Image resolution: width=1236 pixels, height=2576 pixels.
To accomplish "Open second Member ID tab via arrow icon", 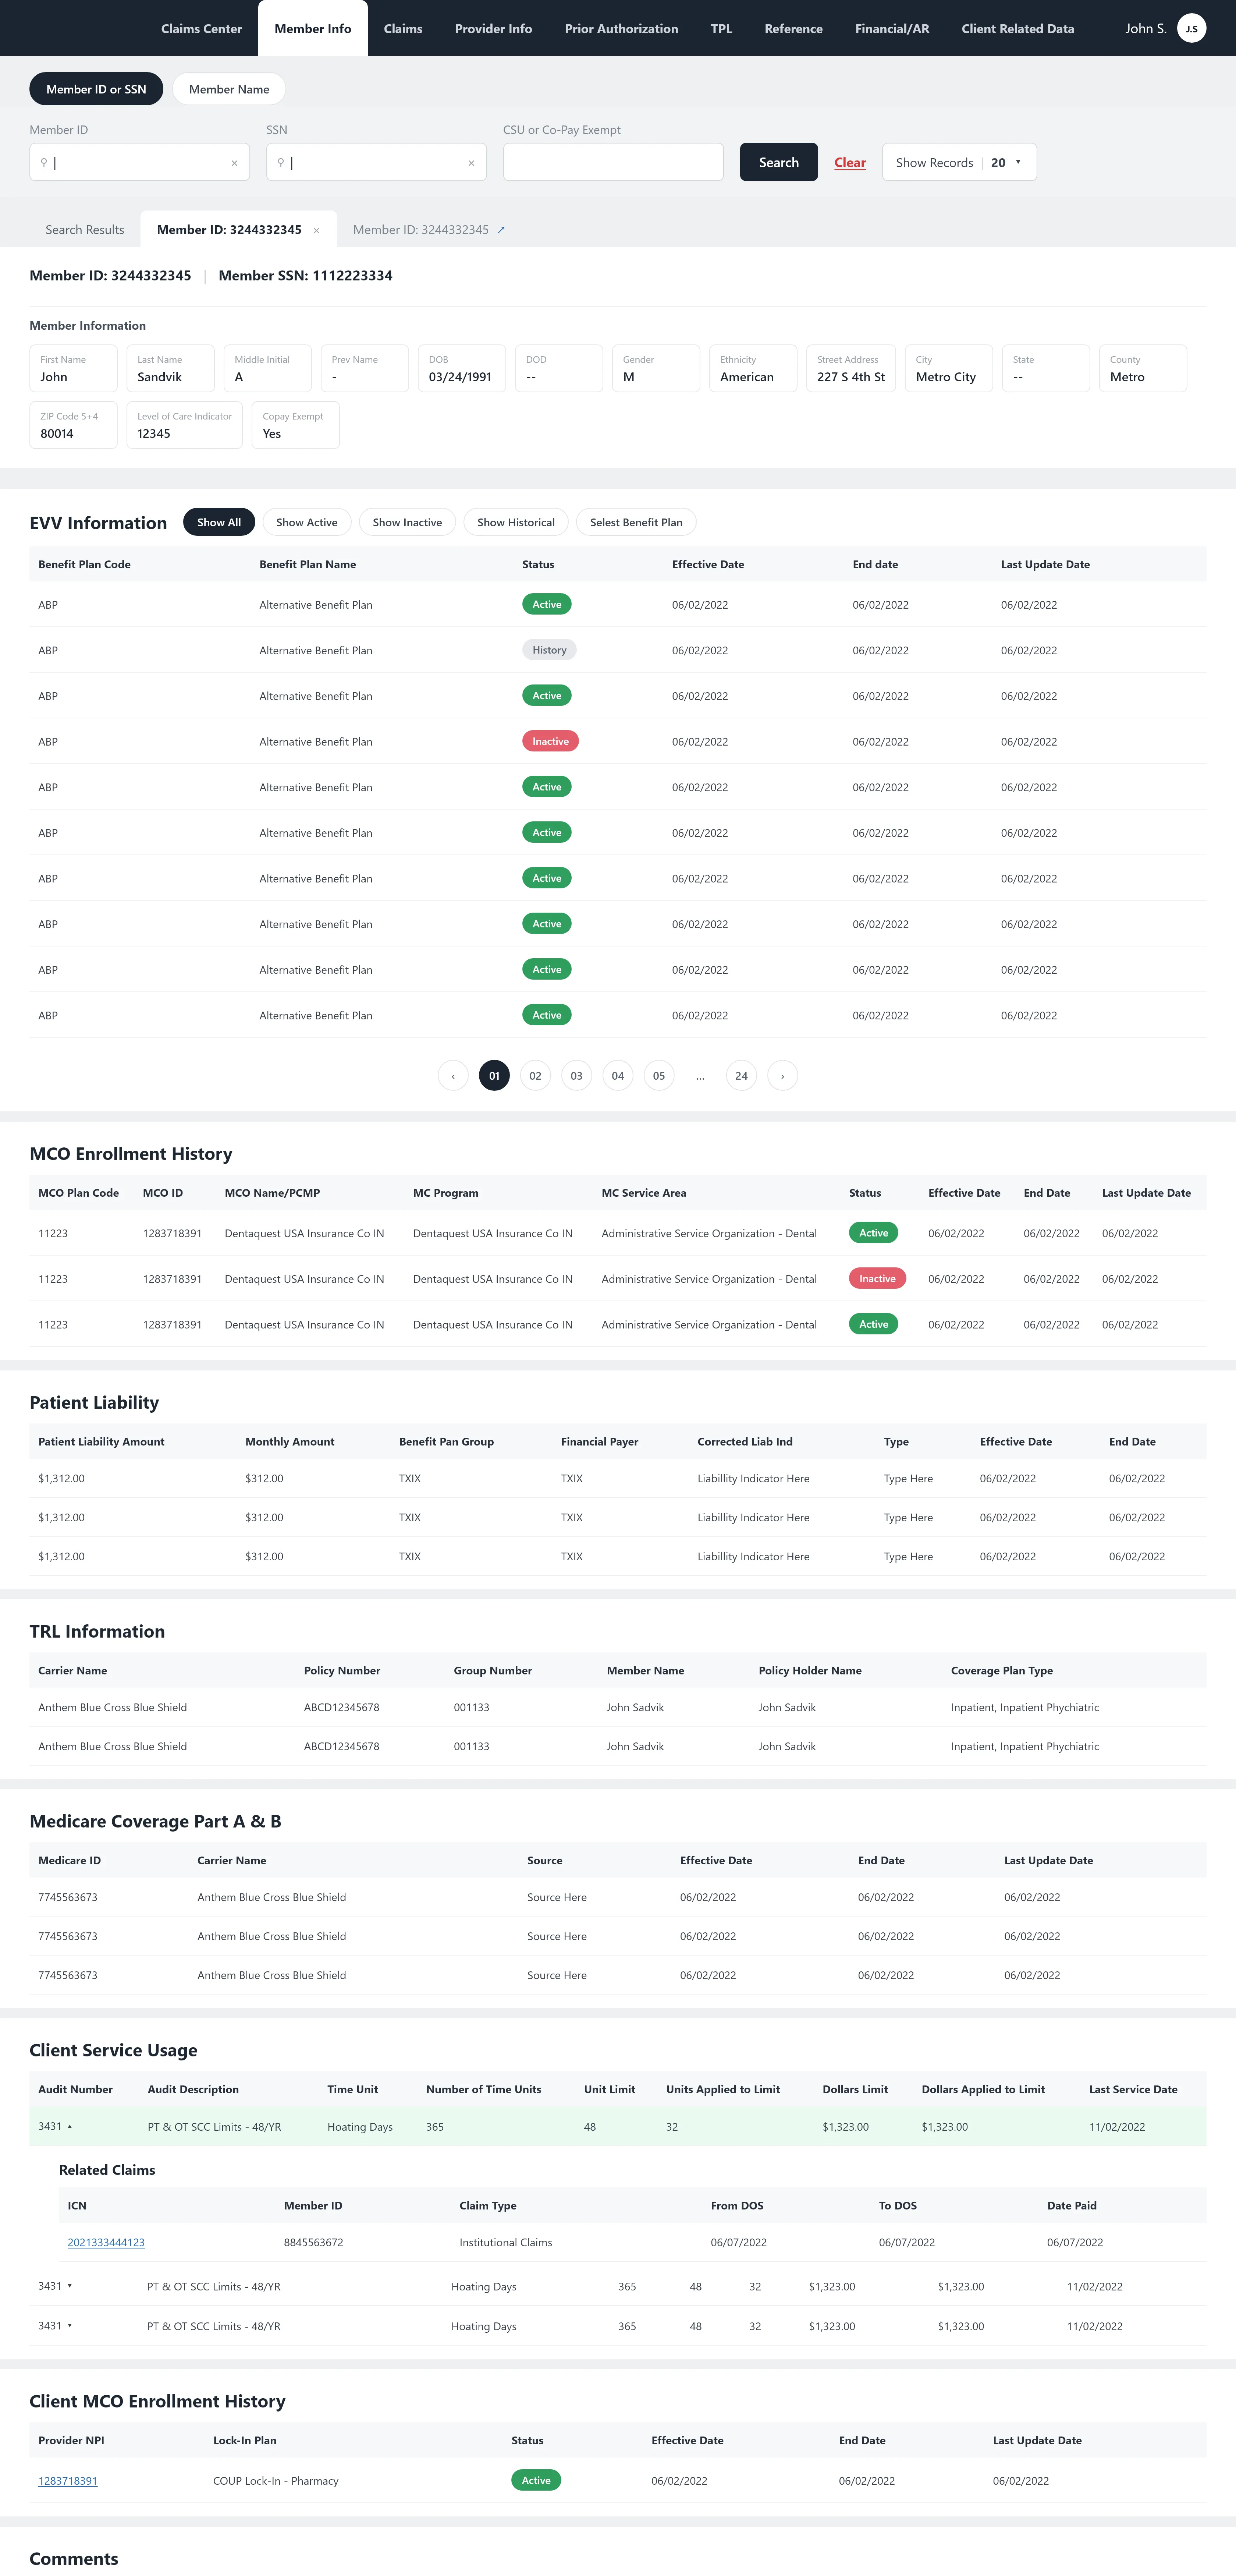I will (x=501, y=230).
